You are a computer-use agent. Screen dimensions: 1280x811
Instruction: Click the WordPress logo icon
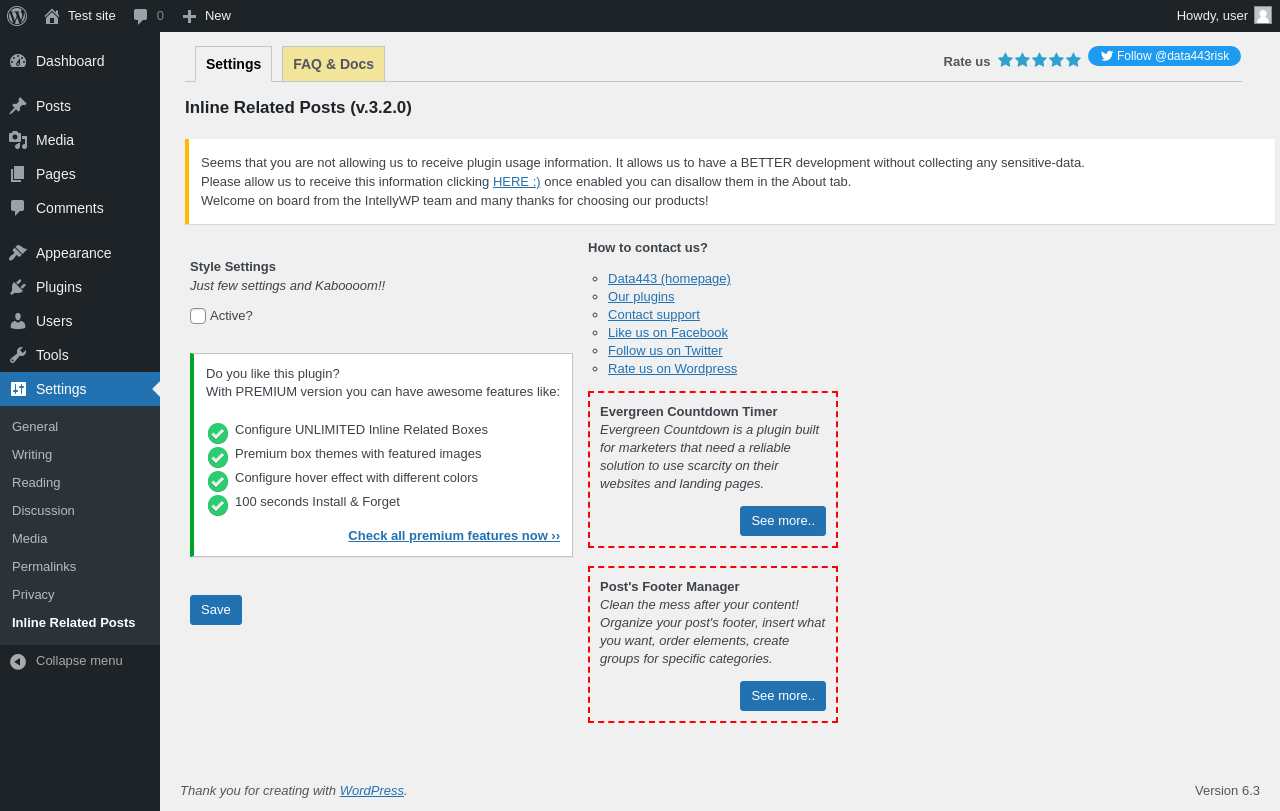tap(17, 16)
